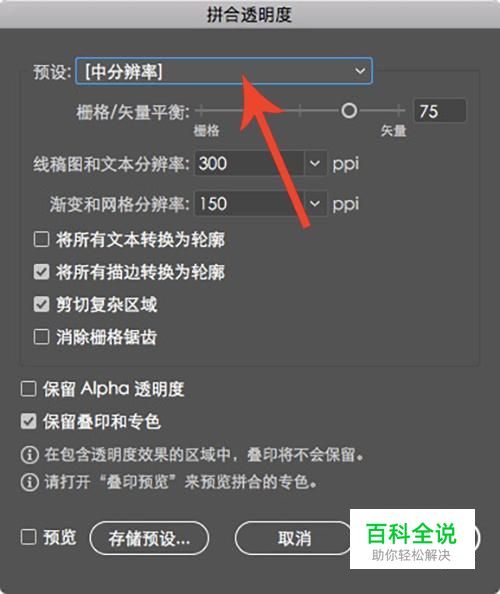Screen dimensions: 500x594
Task: Click the 300 ppi resolution field
Action: pyautogui.click(x=249, y=163)
